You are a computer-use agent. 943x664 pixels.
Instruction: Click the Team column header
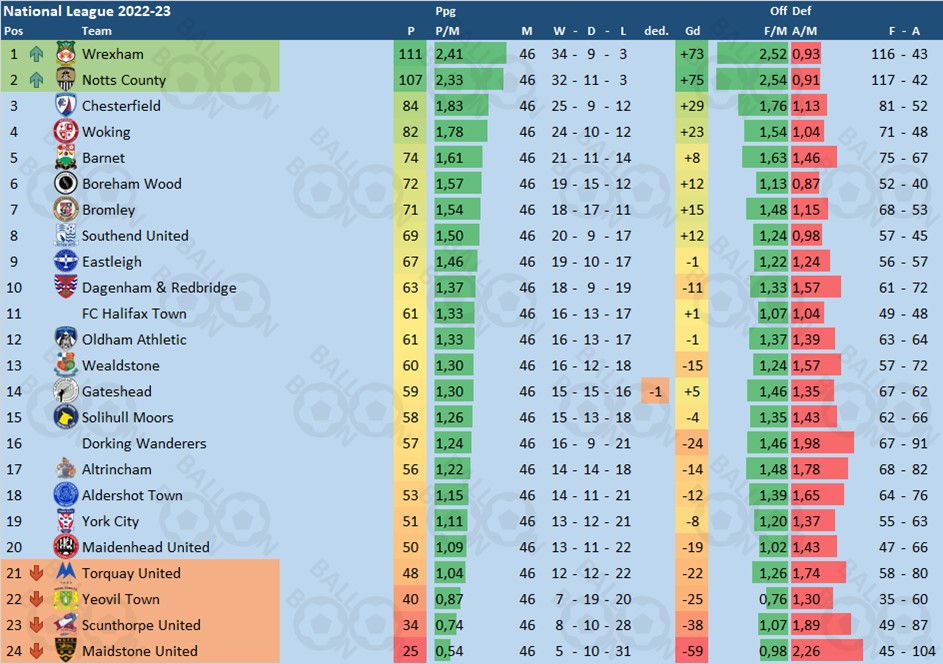pyautogui.click(x=96, y=31)
